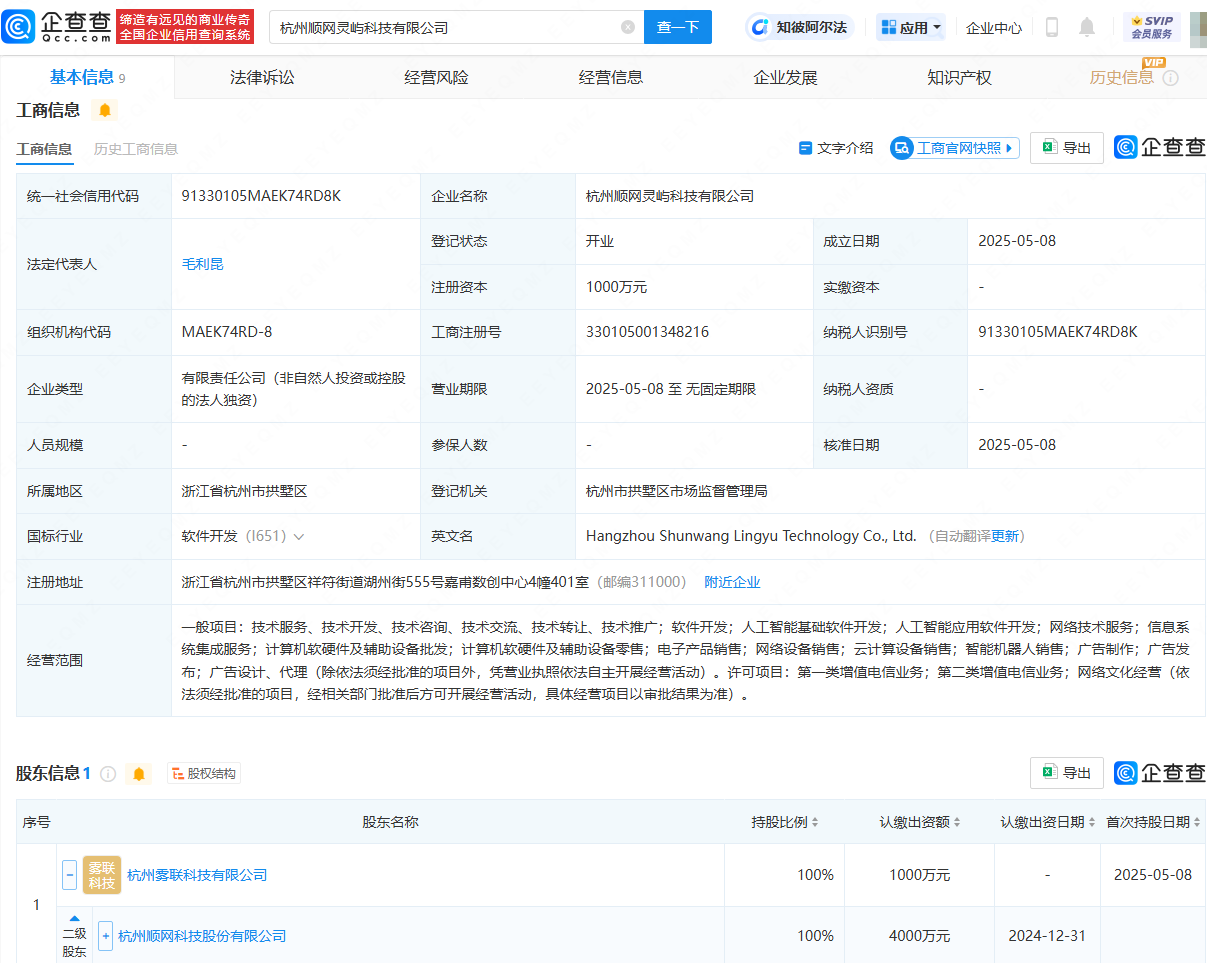Click 注册资本 value 1000万元
The width and height of the screenshot is (1207, 963).
click(x=616, y=287)
